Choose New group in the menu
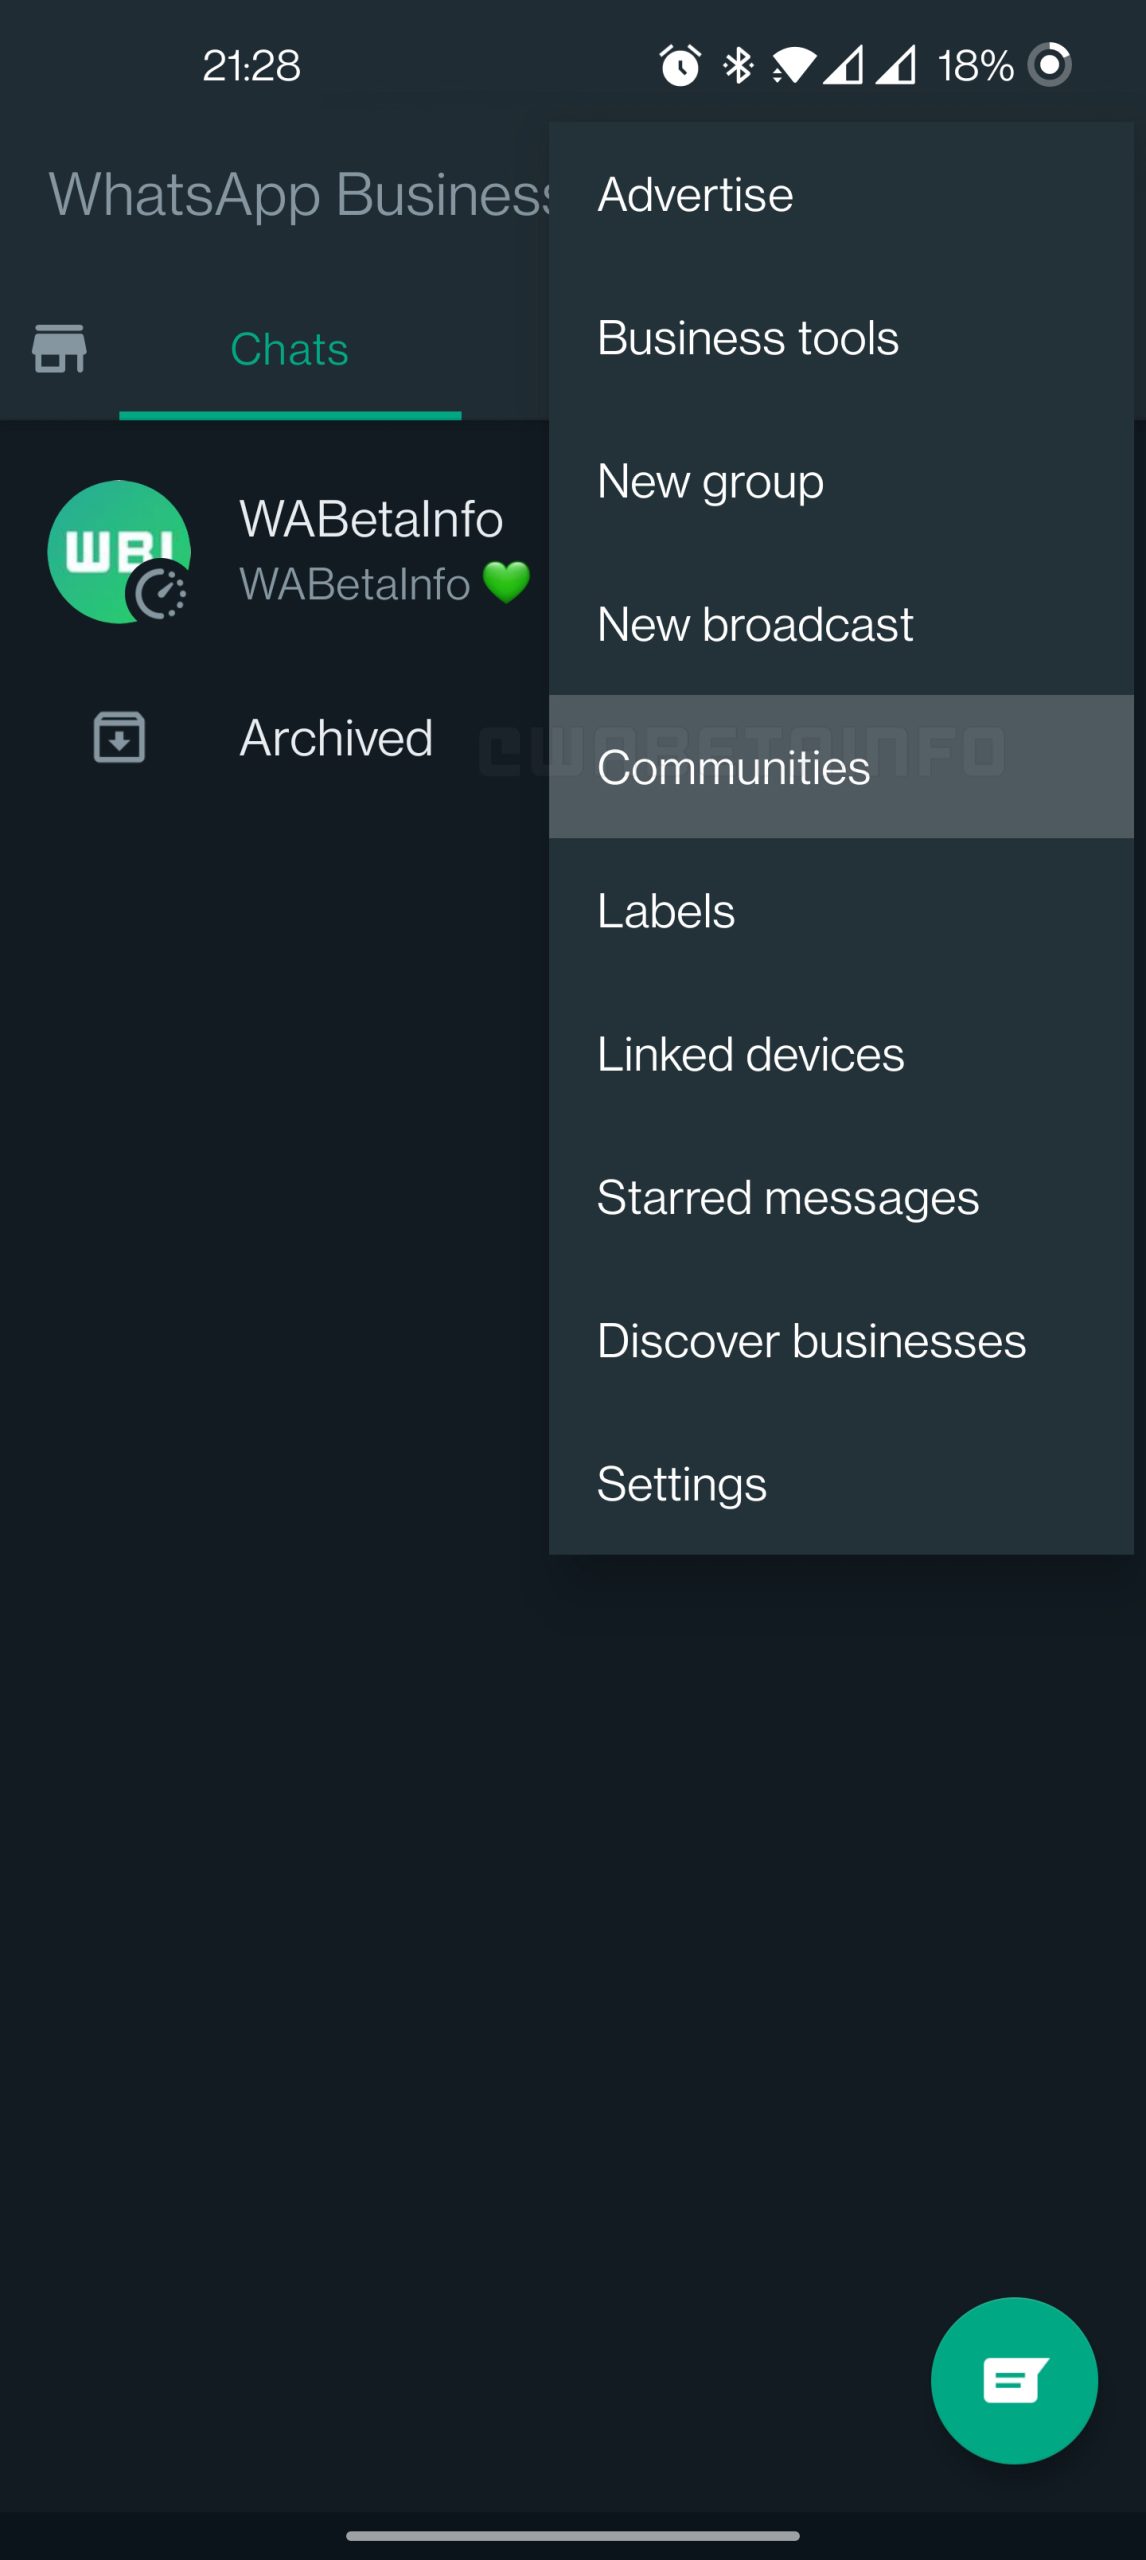Screen dimensions: 1146x2560 841,481
